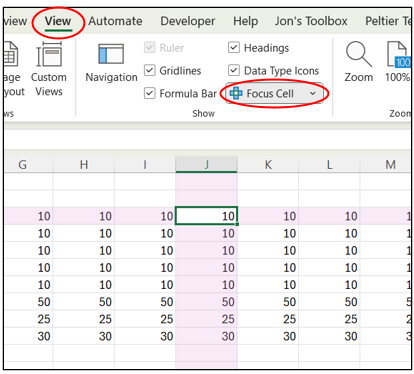Switch to the Automate tab
Image resolution: width=414 pixels, height=374 pixels.
pyautogui.click(x=115, y=21)
